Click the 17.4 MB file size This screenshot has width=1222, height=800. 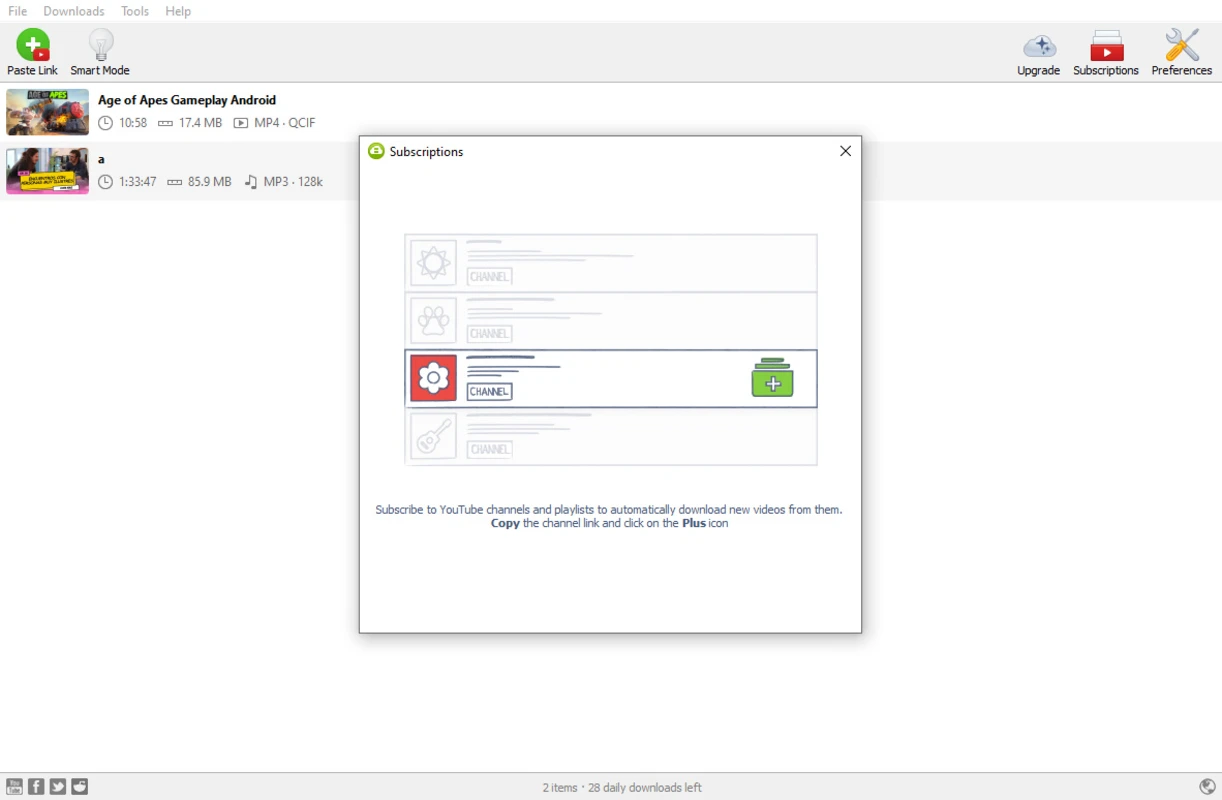point(200,123)
